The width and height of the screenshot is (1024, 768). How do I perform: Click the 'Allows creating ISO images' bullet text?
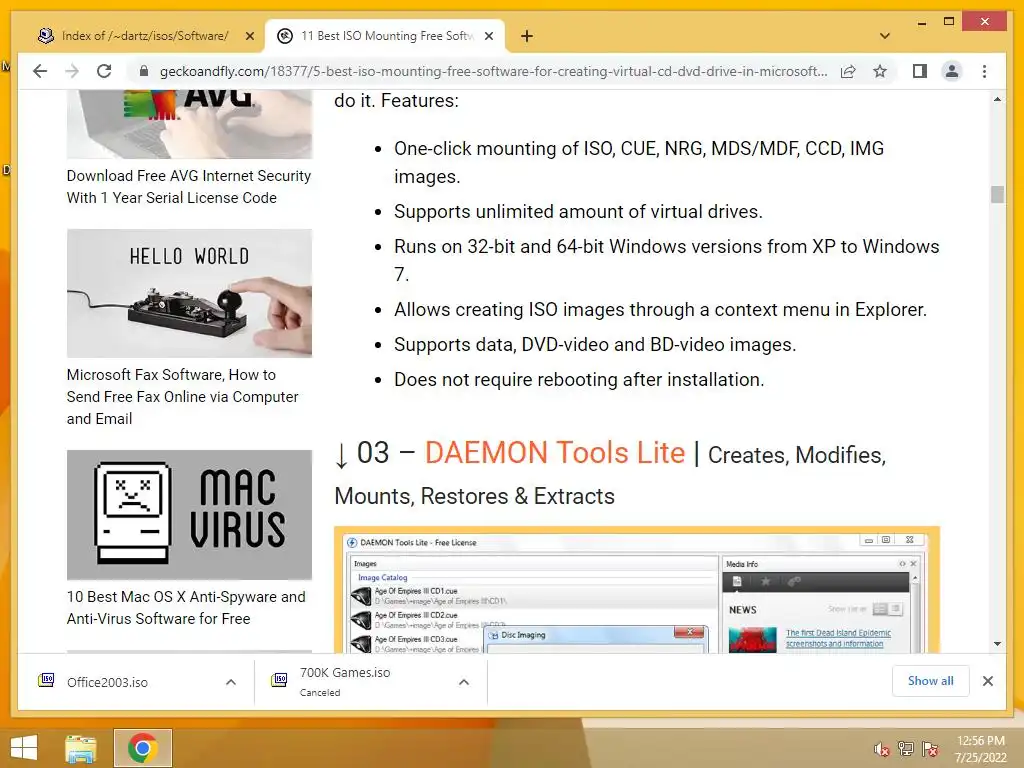660,310
